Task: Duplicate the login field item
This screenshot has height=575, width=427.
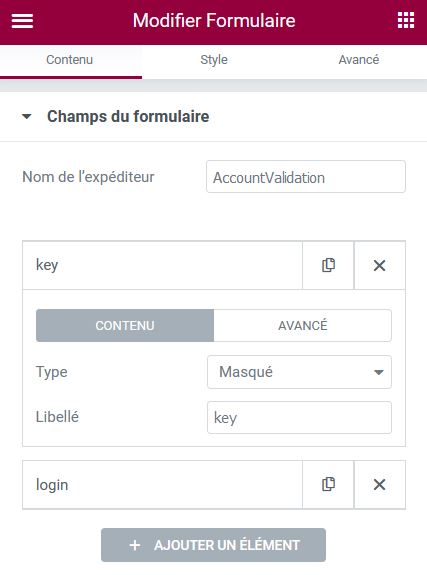Action: click(328, 484)
